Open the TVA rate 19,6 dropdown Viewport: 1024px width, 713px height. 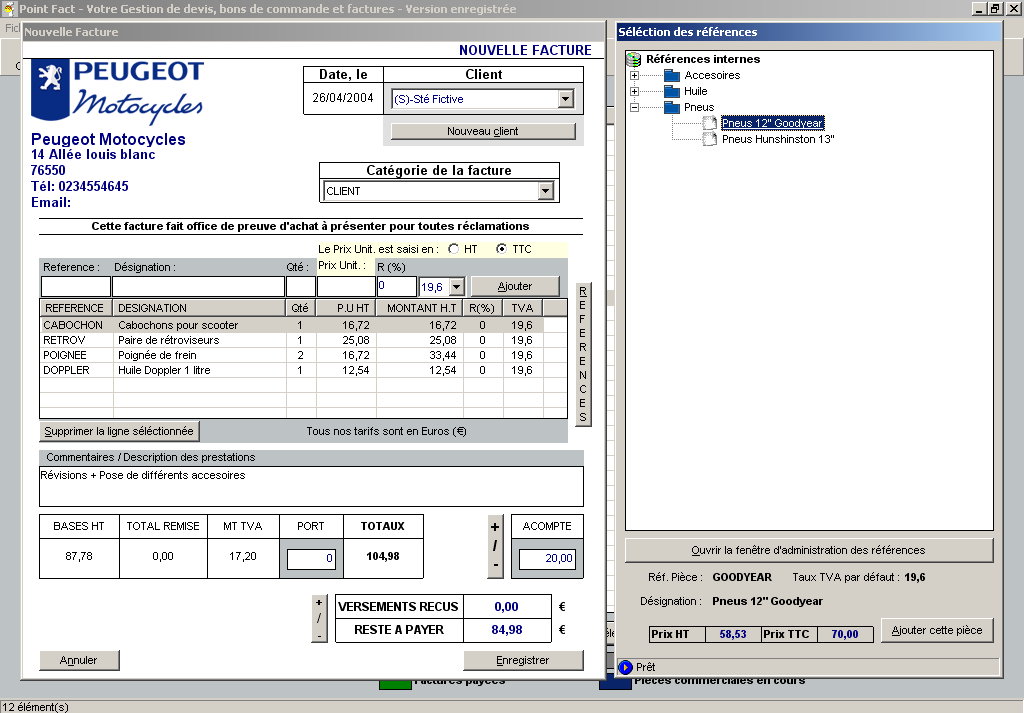(456, 287)
